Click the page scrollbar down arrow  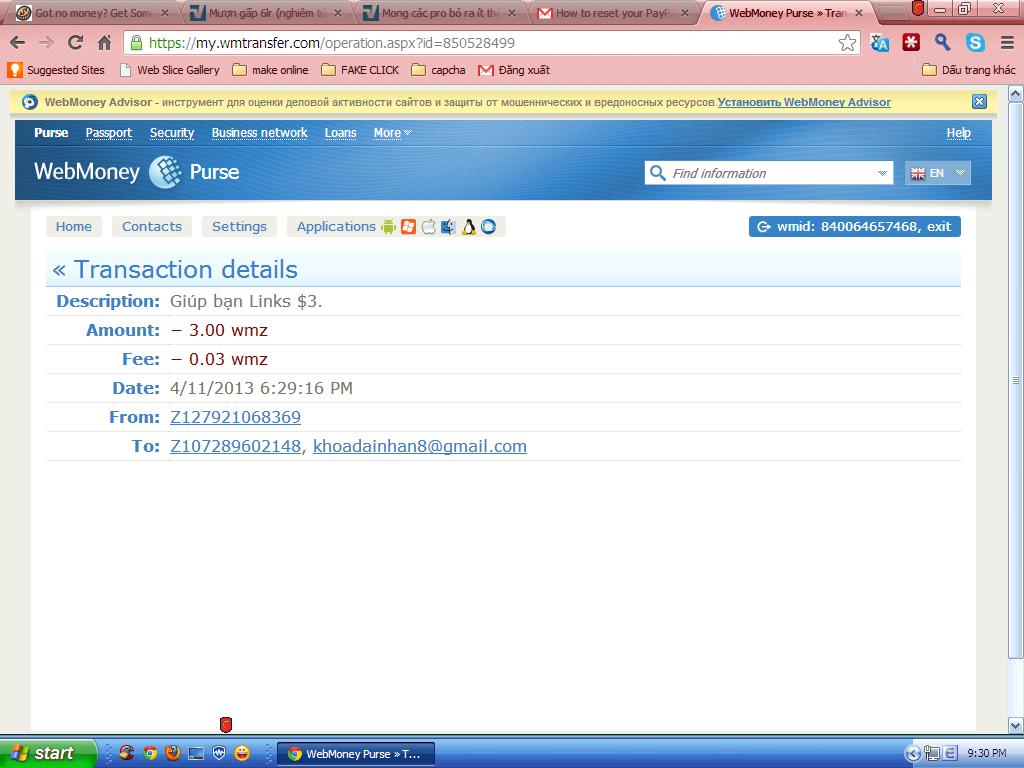pyautogui.click(x=1016, y=725)
